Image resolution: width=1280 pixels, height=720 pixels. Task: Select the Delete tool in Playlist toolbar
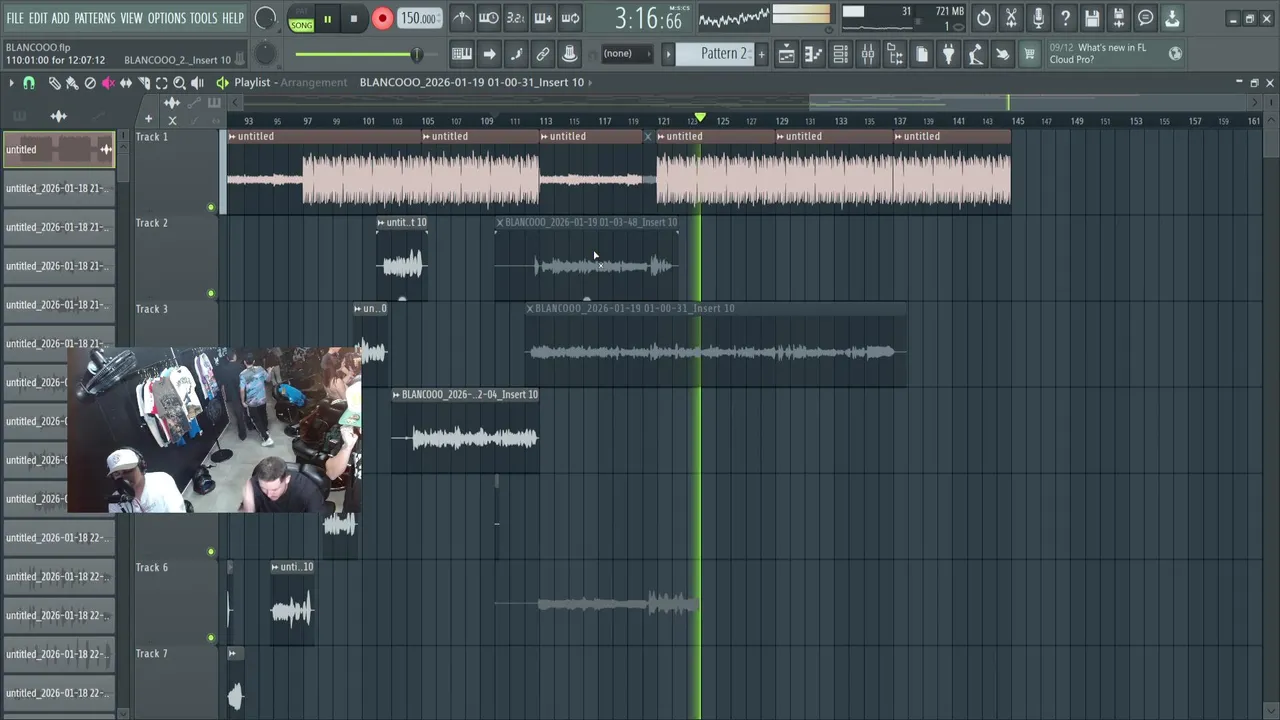(90, 83)
